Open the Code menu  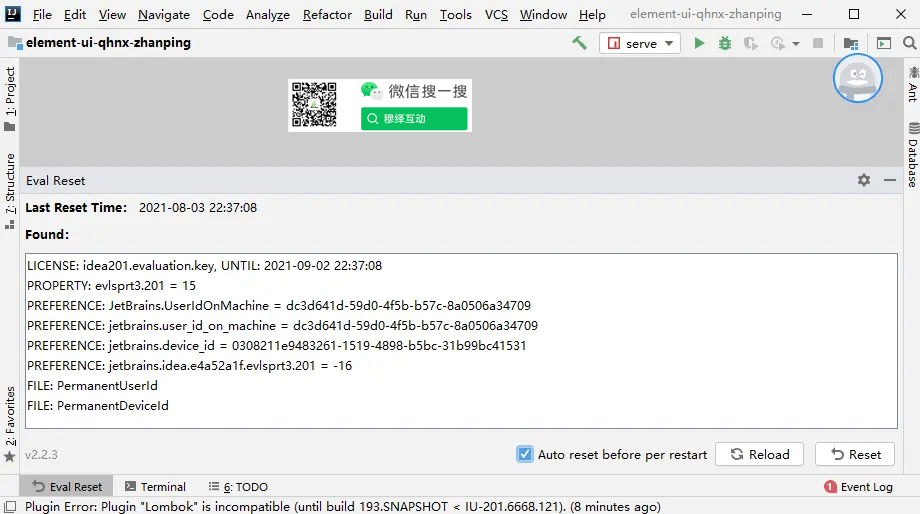(x=218, y=14)
